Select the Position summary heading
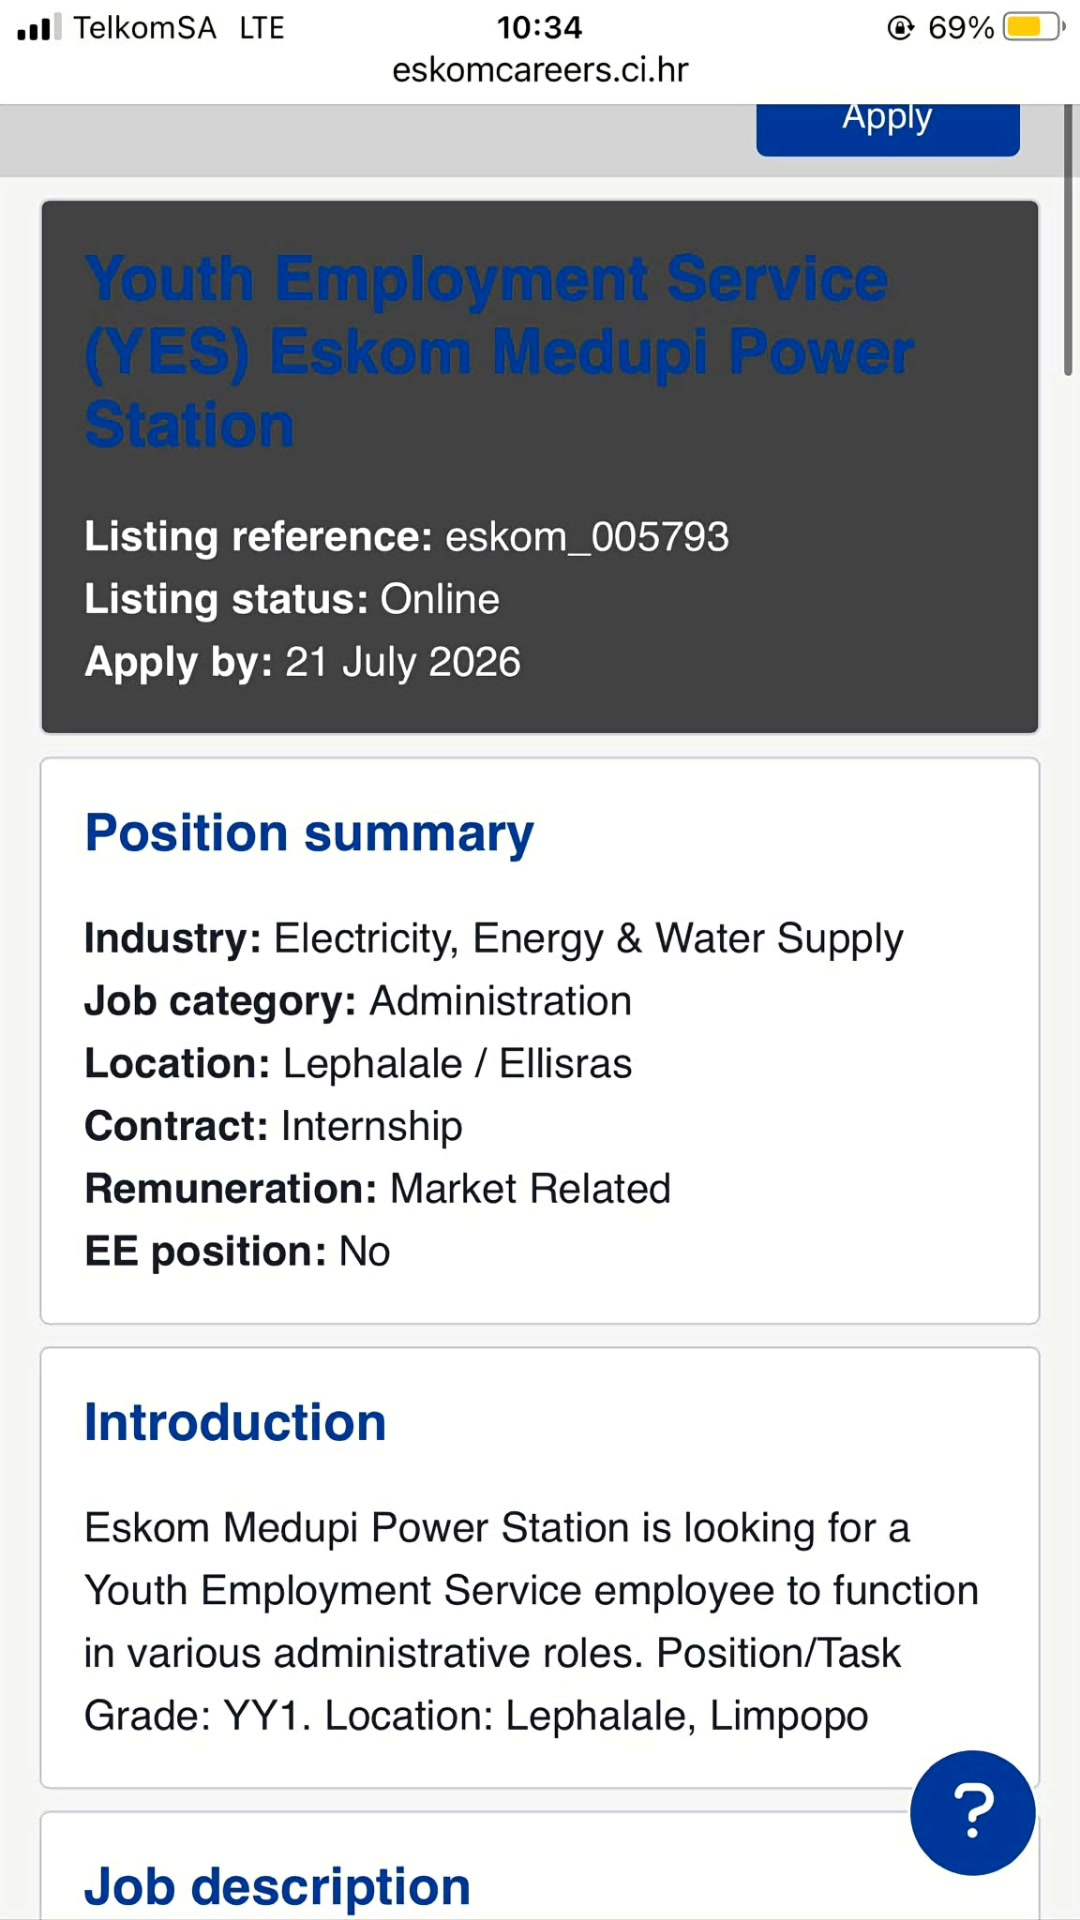The image size is (1080, 1920). [x=309, y=834]
